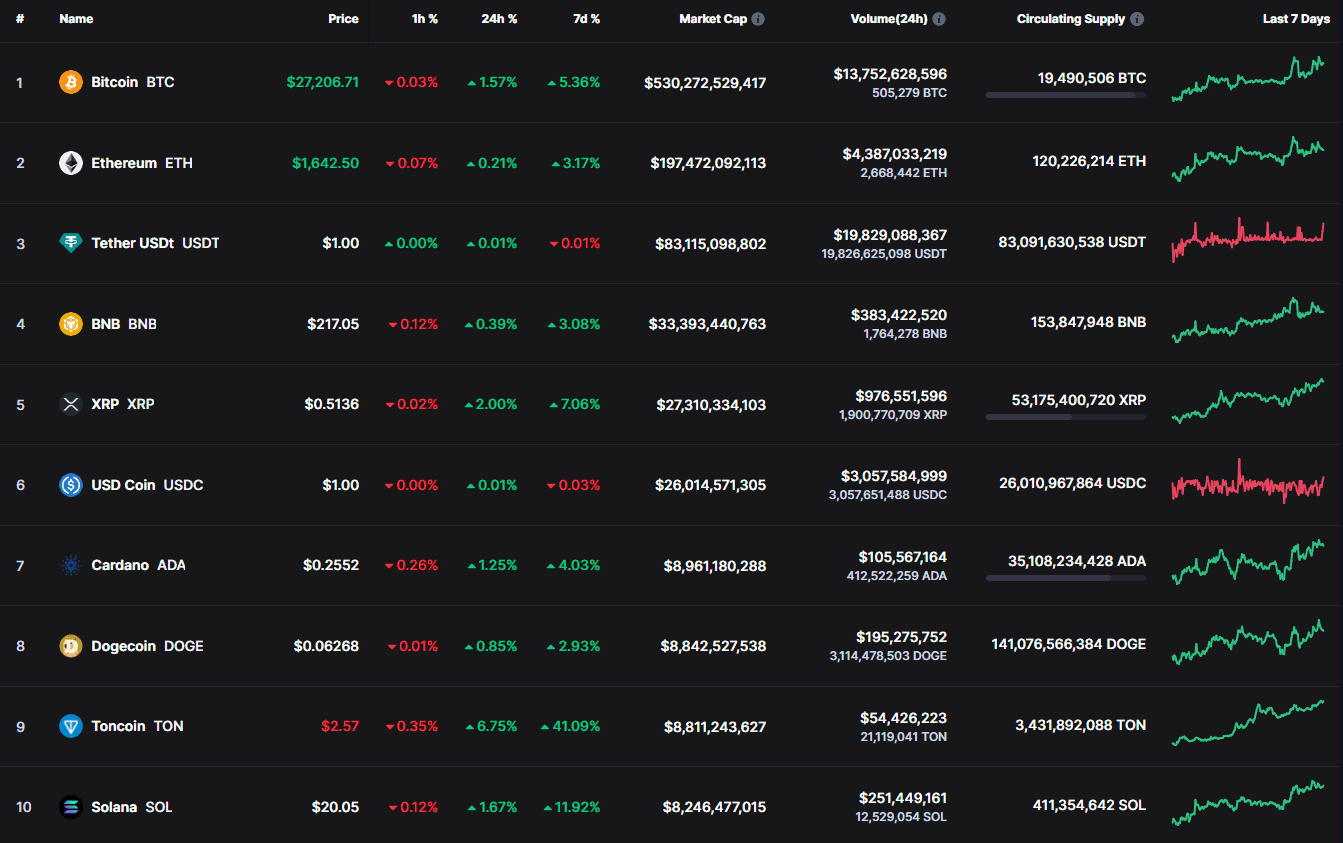
Task: Click the Solana logo icon
Action: point(70,807)
